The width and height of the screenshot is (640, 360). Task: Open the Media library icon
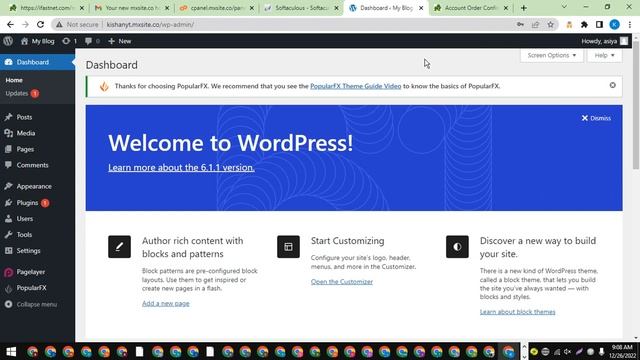click(9, 133)
